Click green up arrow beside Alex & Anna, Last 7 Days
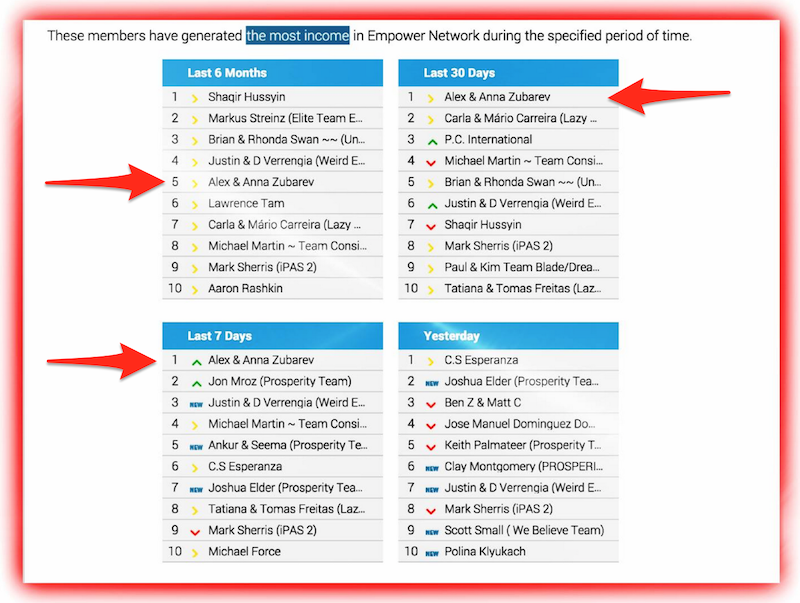 click(x=196, y=362)
